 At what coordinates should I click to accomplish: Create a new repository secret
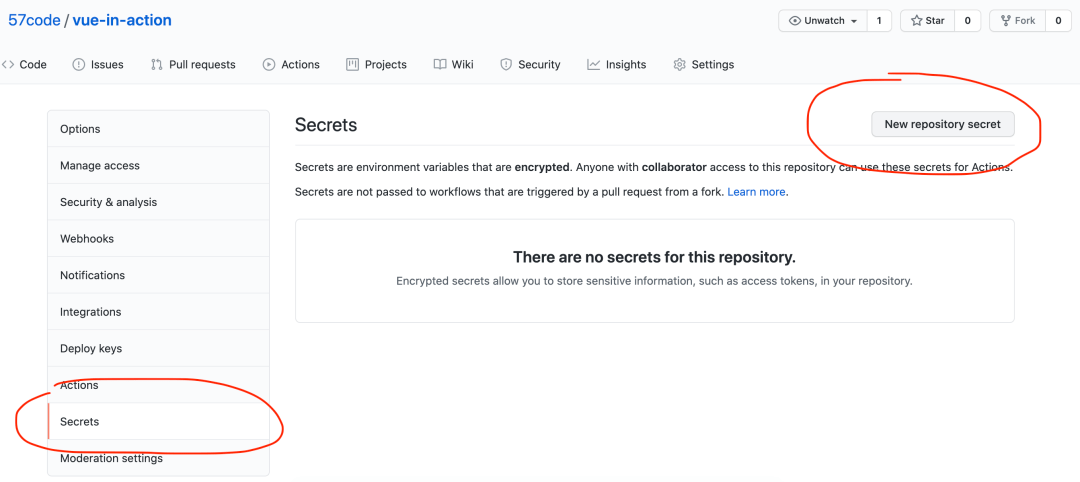[x=943, y=125]
